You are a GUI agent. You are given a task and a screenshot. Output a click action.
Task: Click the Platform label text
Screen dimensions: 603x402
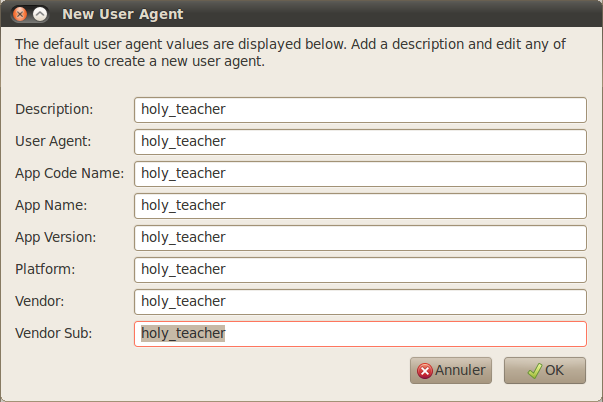(x=45, y=269)
